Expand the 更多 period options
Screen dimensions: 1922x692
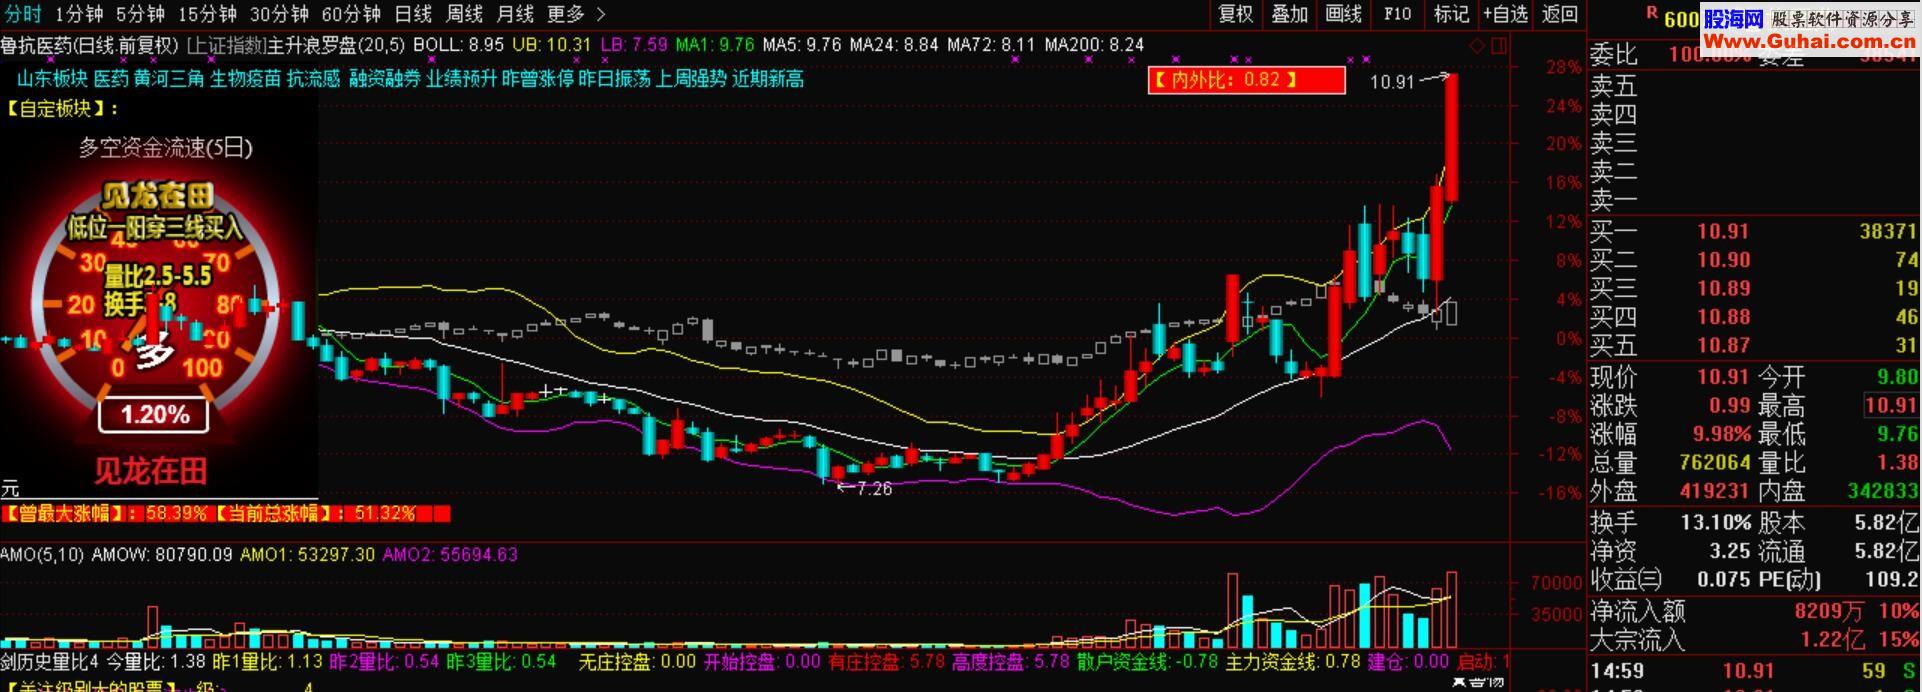(x=566, y=14)
